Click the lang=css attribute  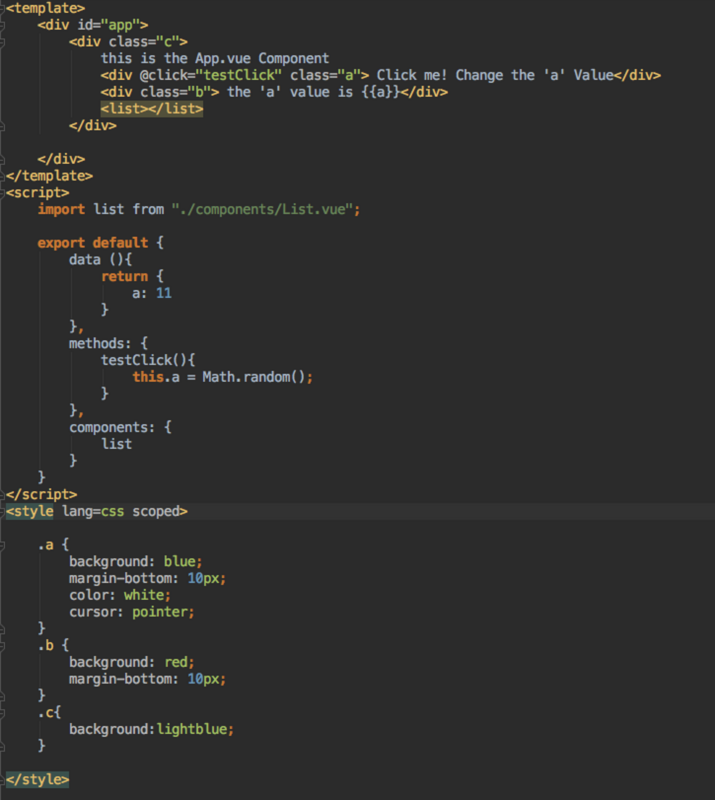(93, 511)
